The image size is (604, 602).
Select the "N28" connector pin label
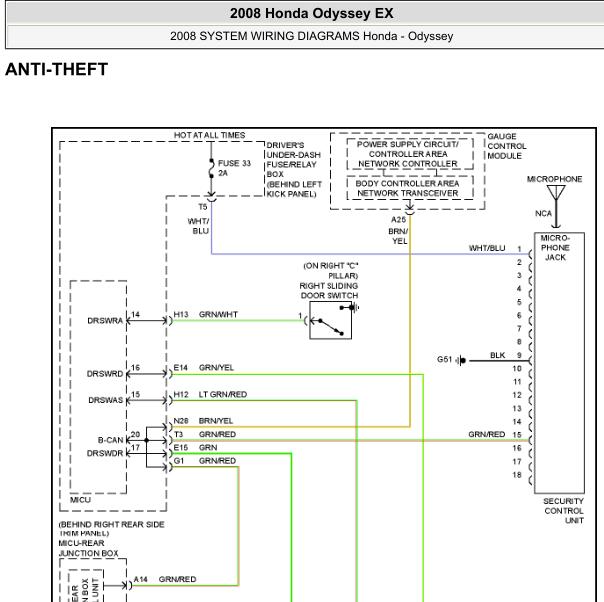coord(181,421)
